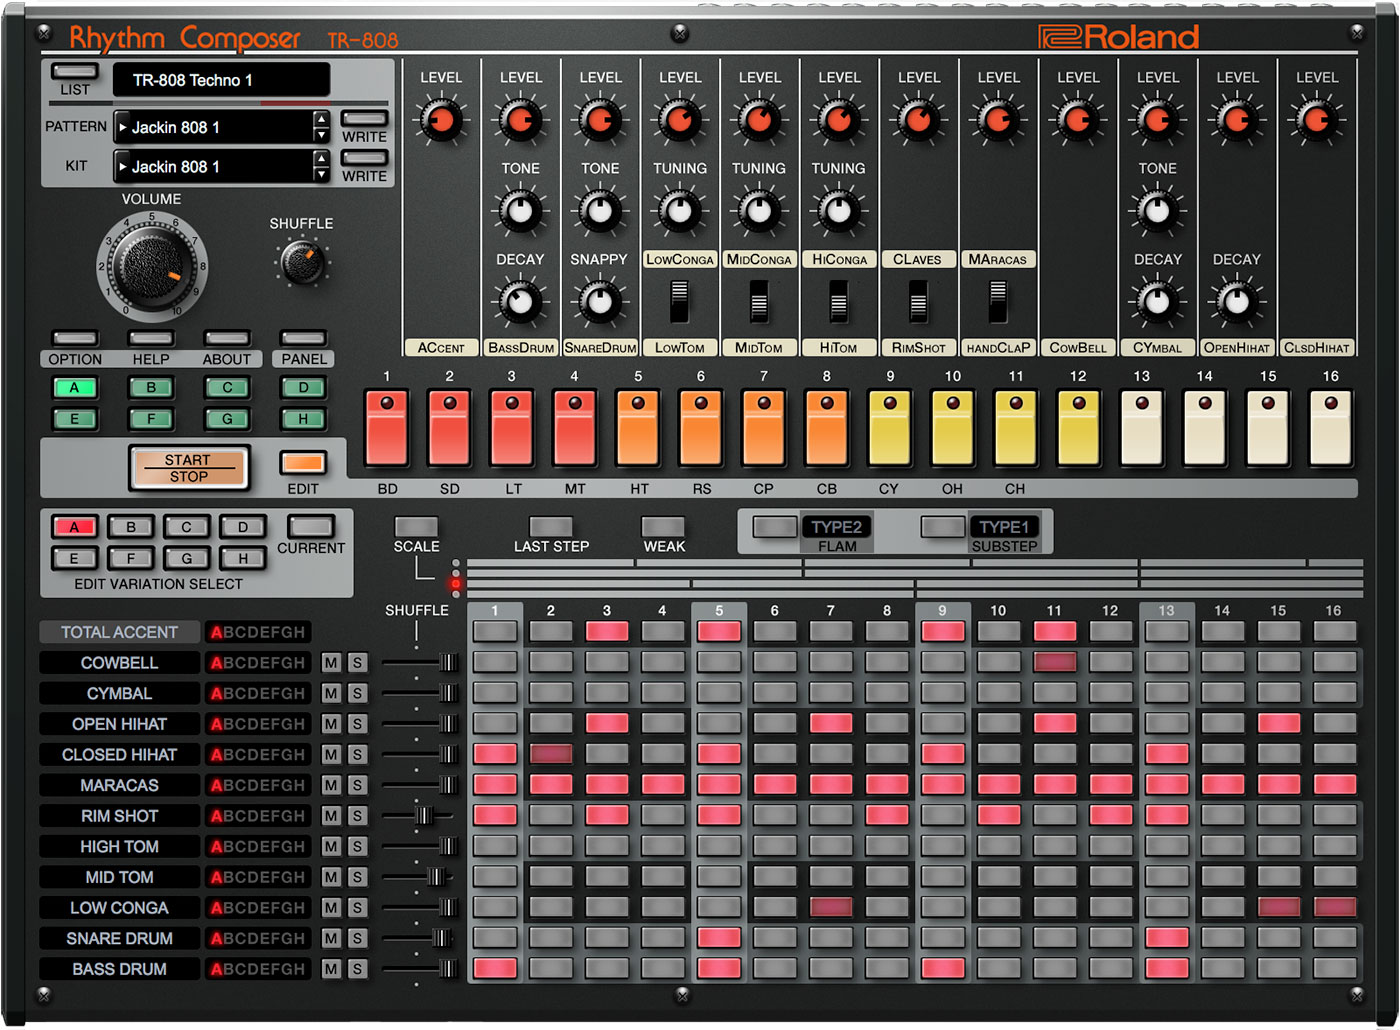
Task: Click PATTERN stepper up arrow
Action: 321,119
